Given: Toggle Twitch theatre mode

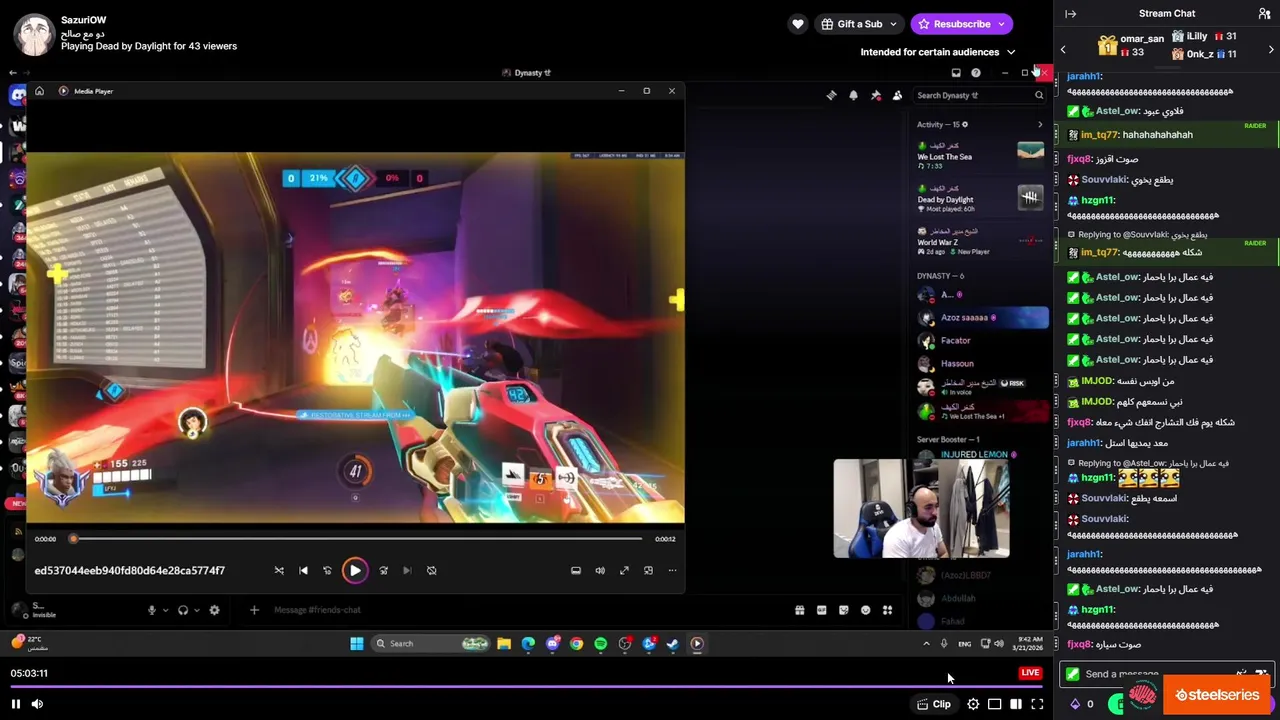Looking at the screenshot, I should tap(995, 704).
